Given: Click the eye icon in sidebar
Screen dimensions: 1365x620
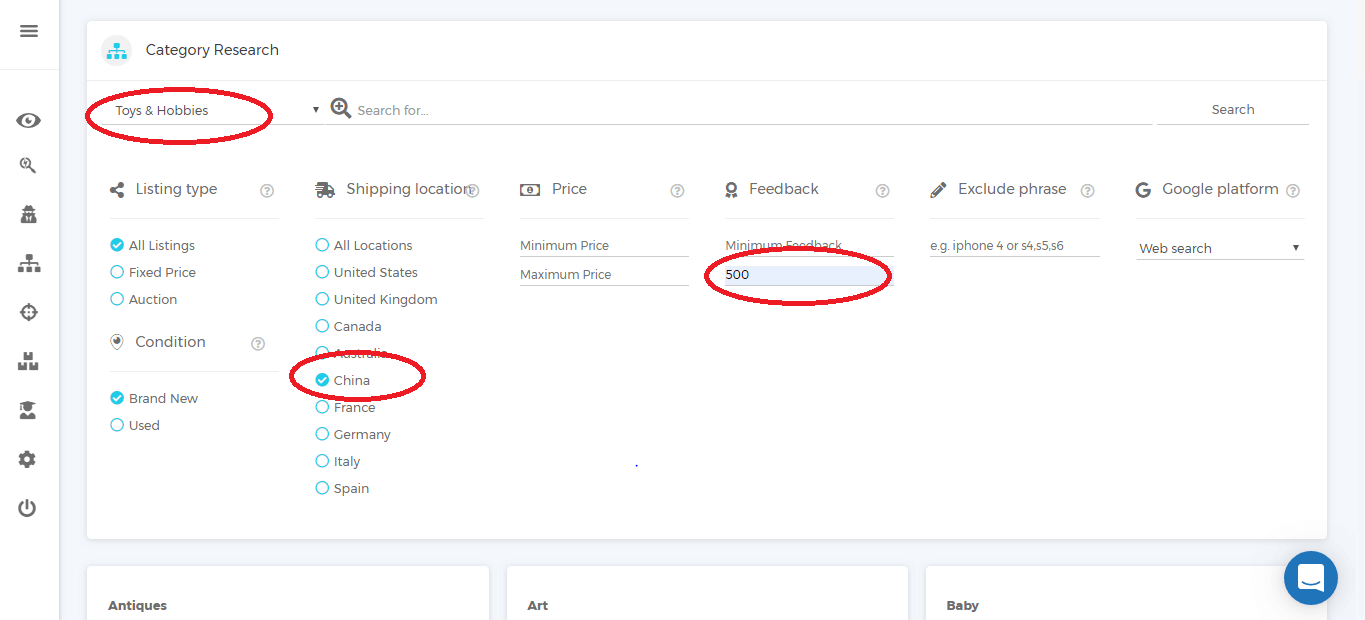Looking at the screenshot, I should (28, 121).
